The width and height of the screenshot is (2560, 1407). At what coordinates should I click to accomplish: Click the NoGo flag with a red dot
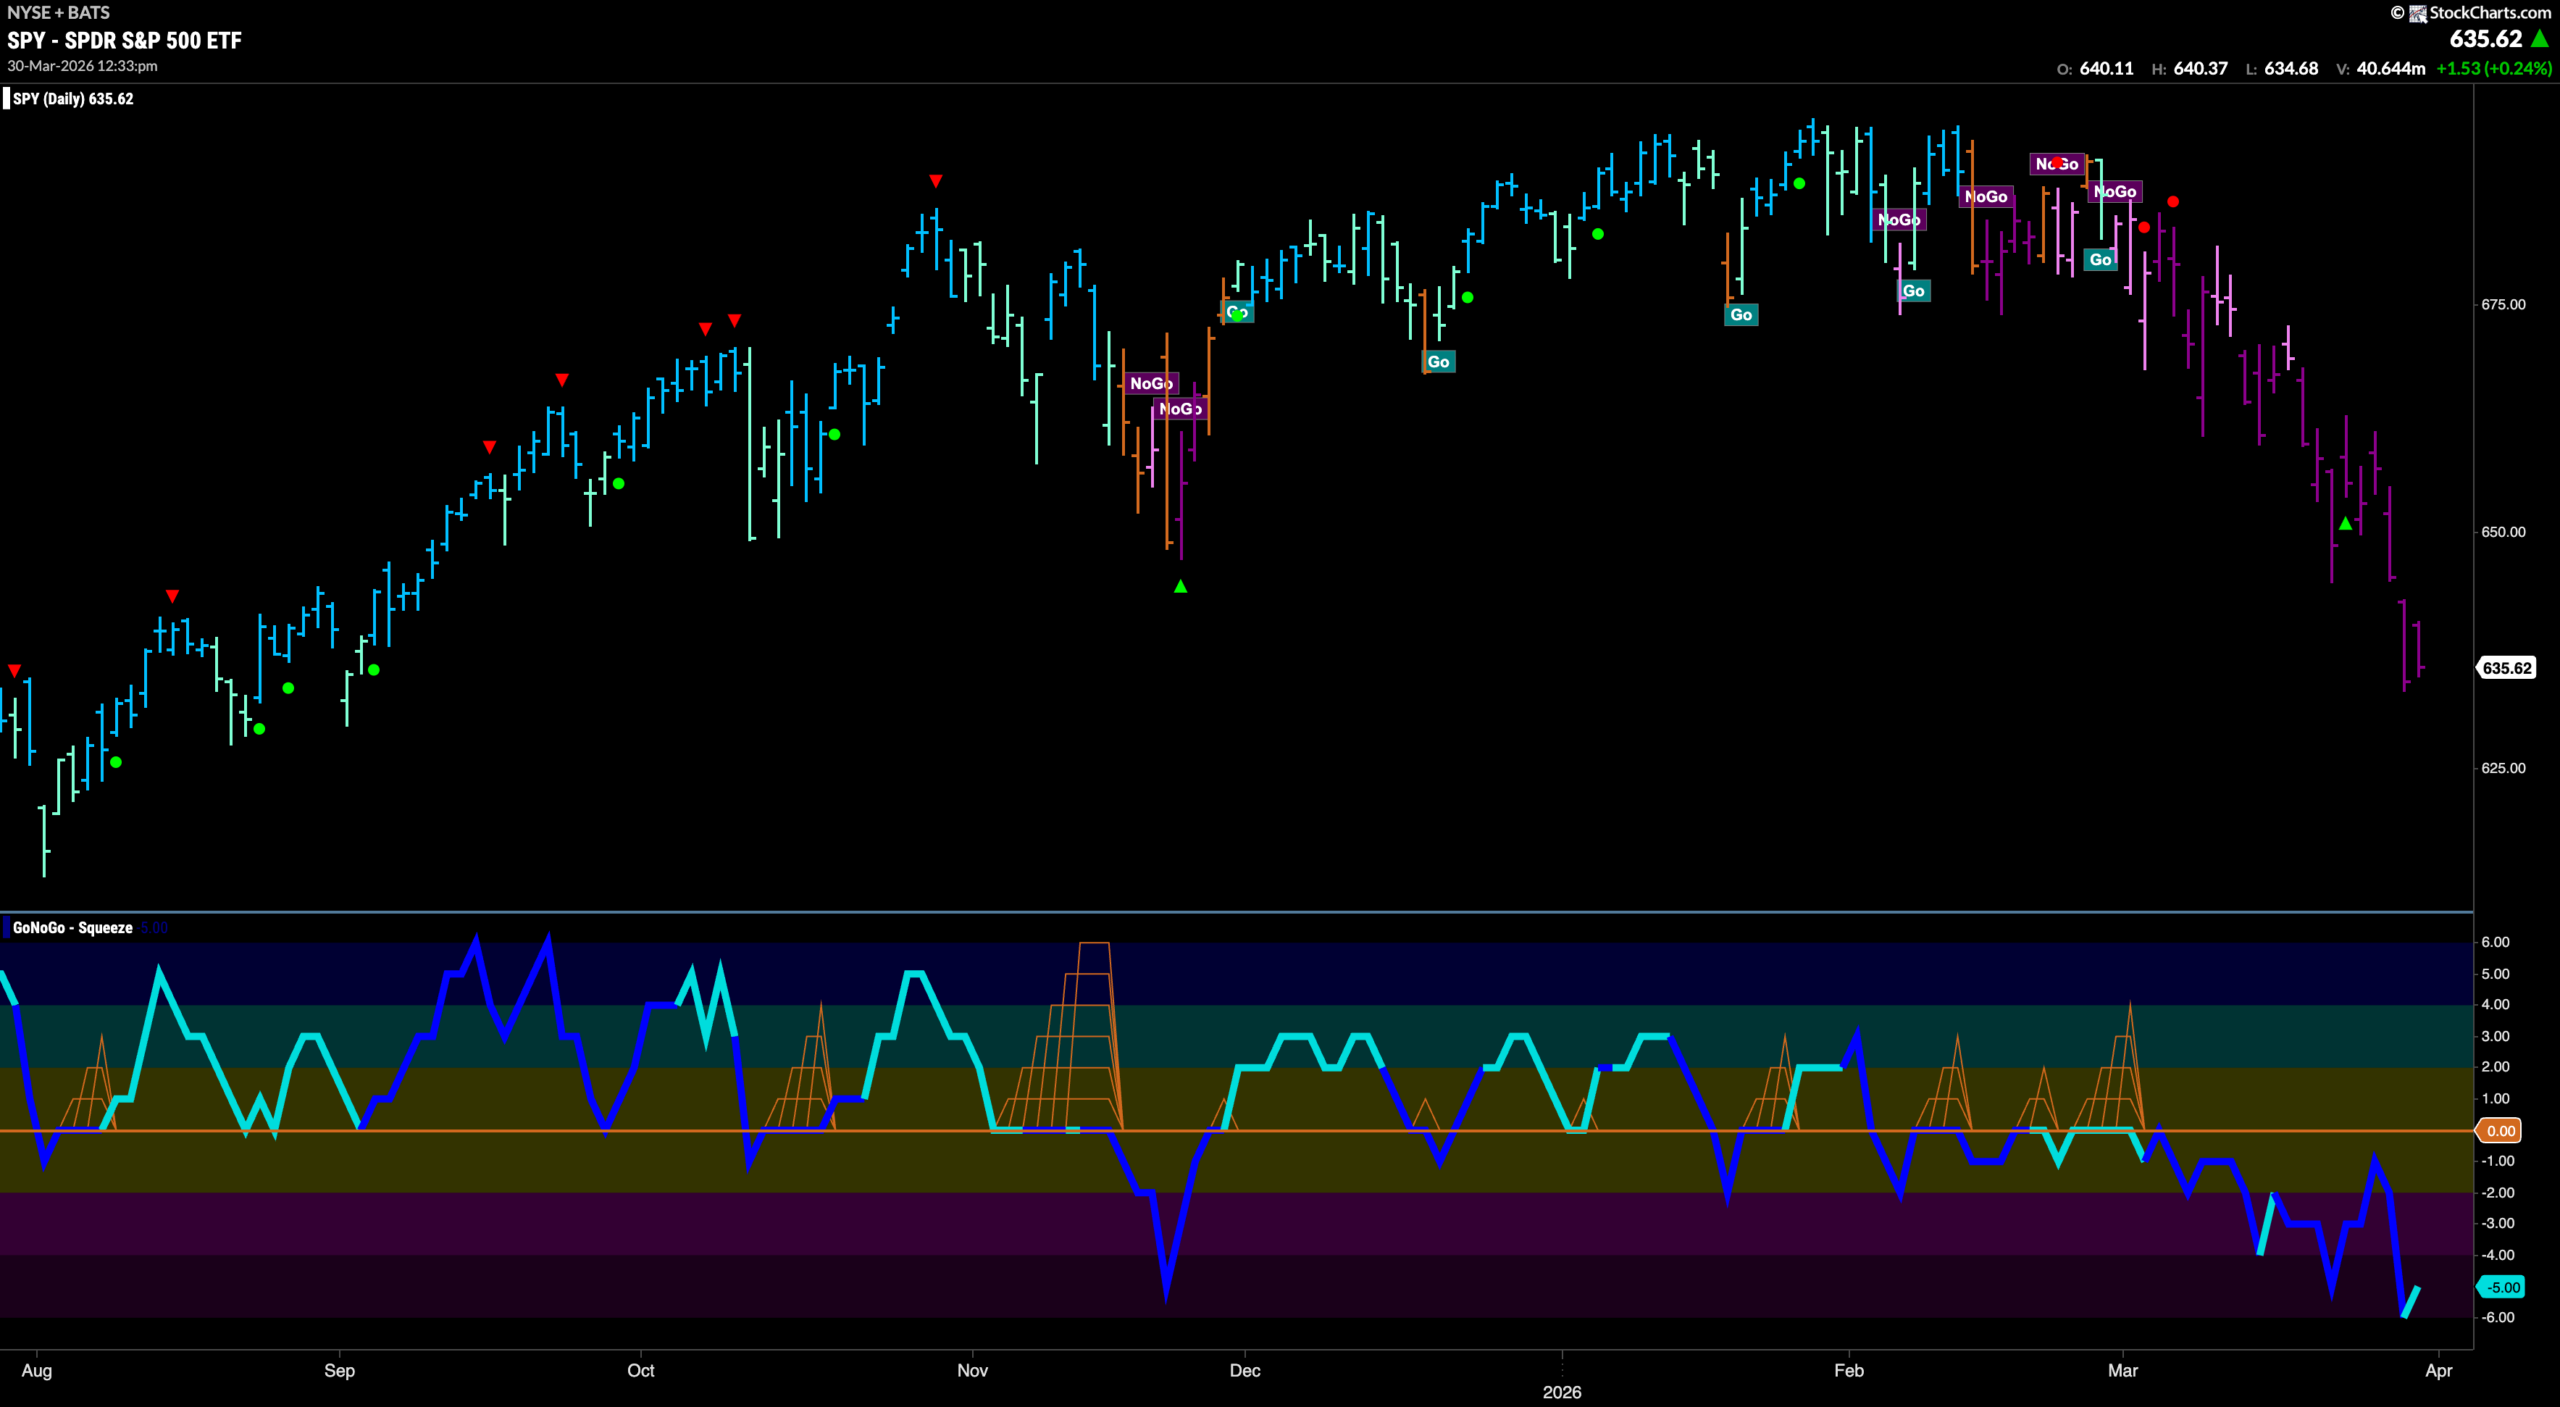[2057, 164]
